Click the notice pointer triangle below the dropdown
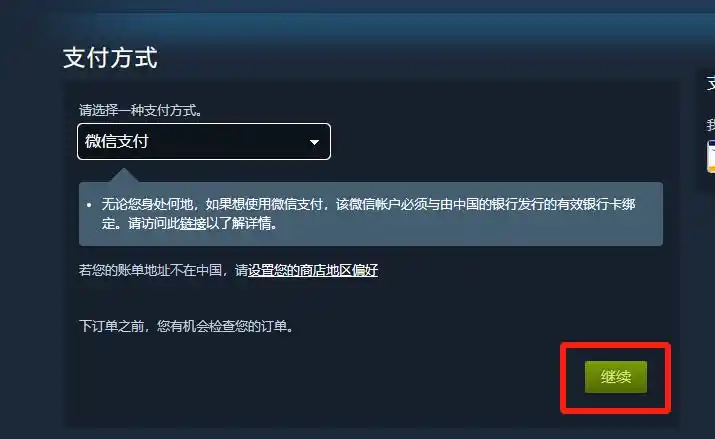715x439 pixels. 124,176
